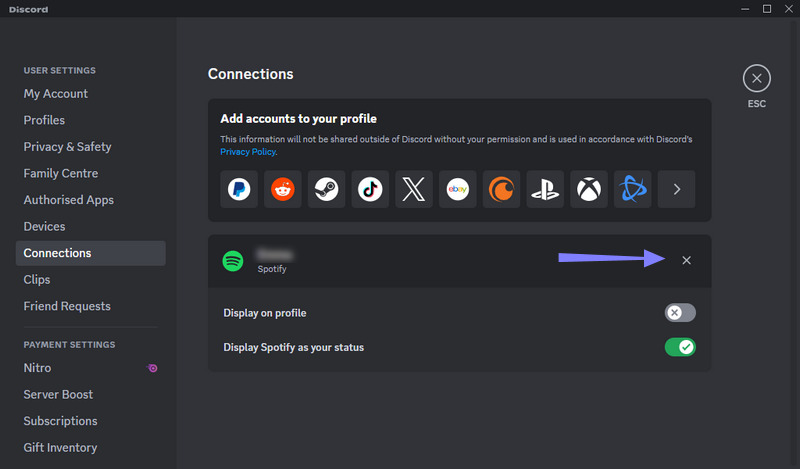Minimize the Discord window
800x469 pixels.
[x=745, y=9]
